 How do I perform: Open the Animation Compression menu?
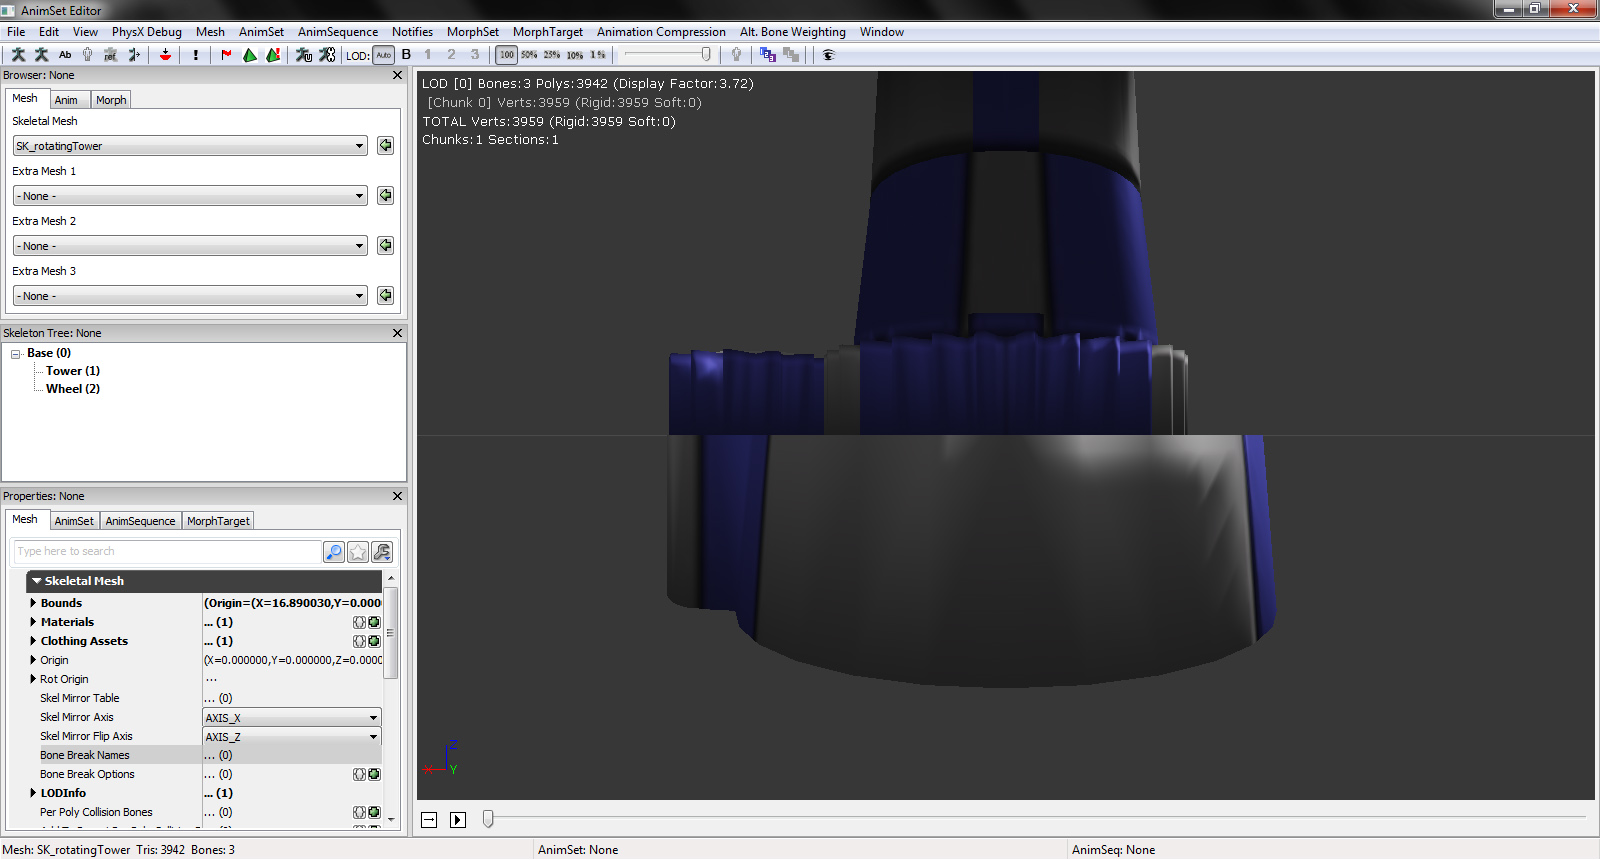[661, 32]
